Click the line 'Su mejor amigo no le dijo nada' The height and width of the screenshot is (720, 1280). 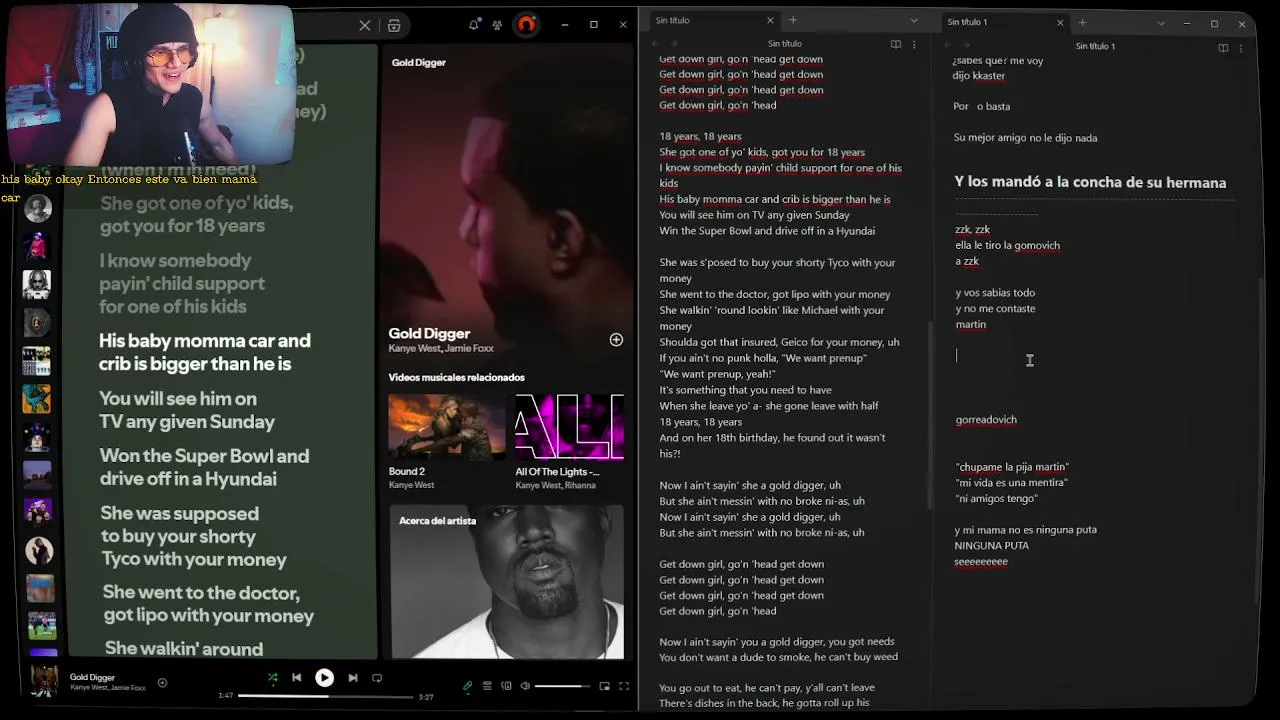point(1025,138)
